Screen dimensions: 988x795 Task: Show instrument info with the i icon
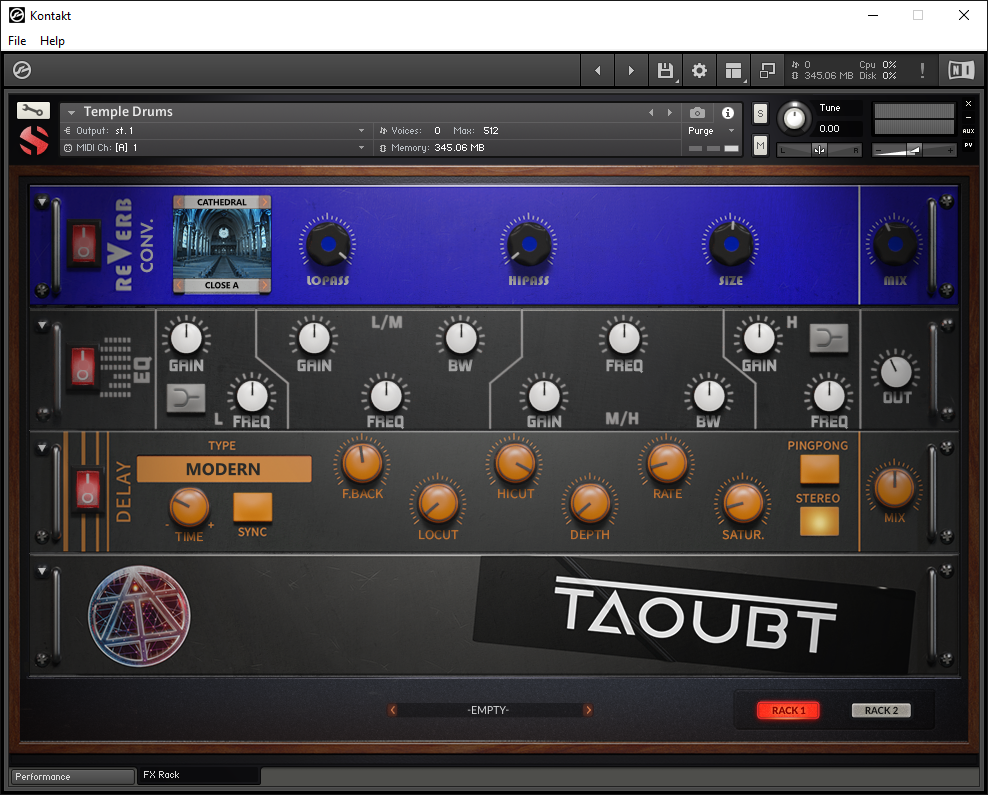tap(728, 113)
